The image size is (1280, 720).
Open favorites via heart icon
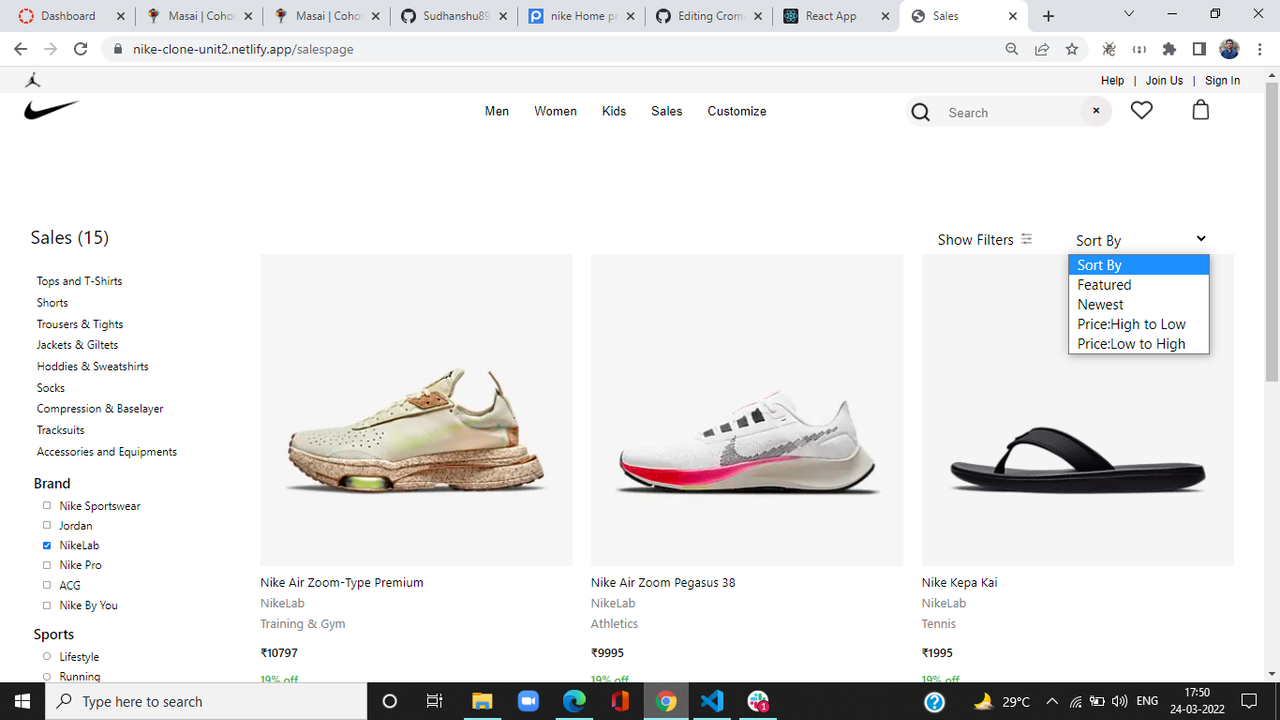coord(1141,110)
